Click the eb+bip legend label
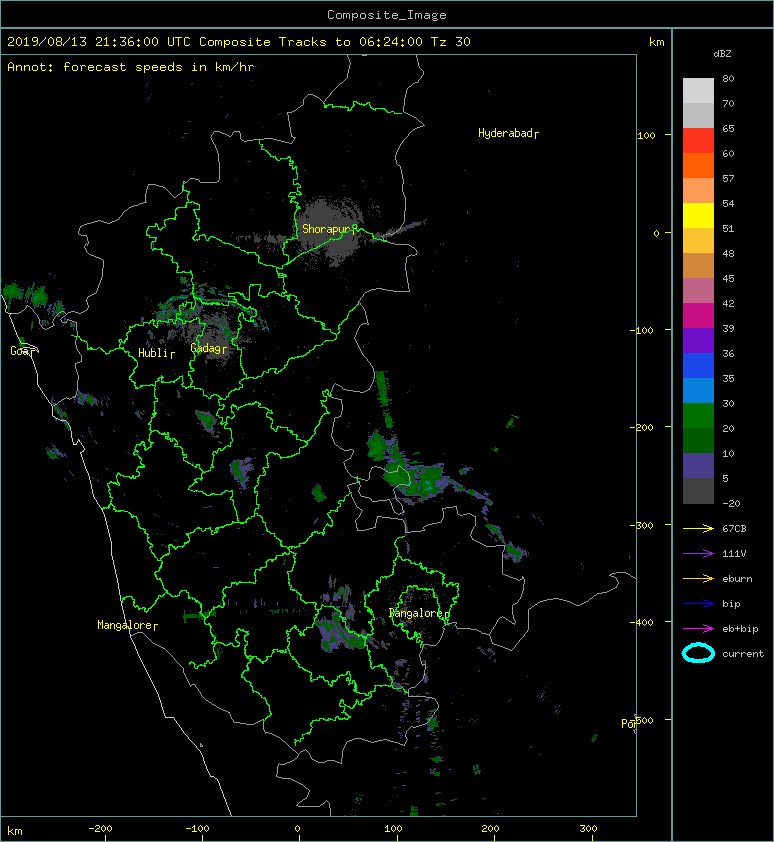774x842 pixels. click(x=740, y=629)
